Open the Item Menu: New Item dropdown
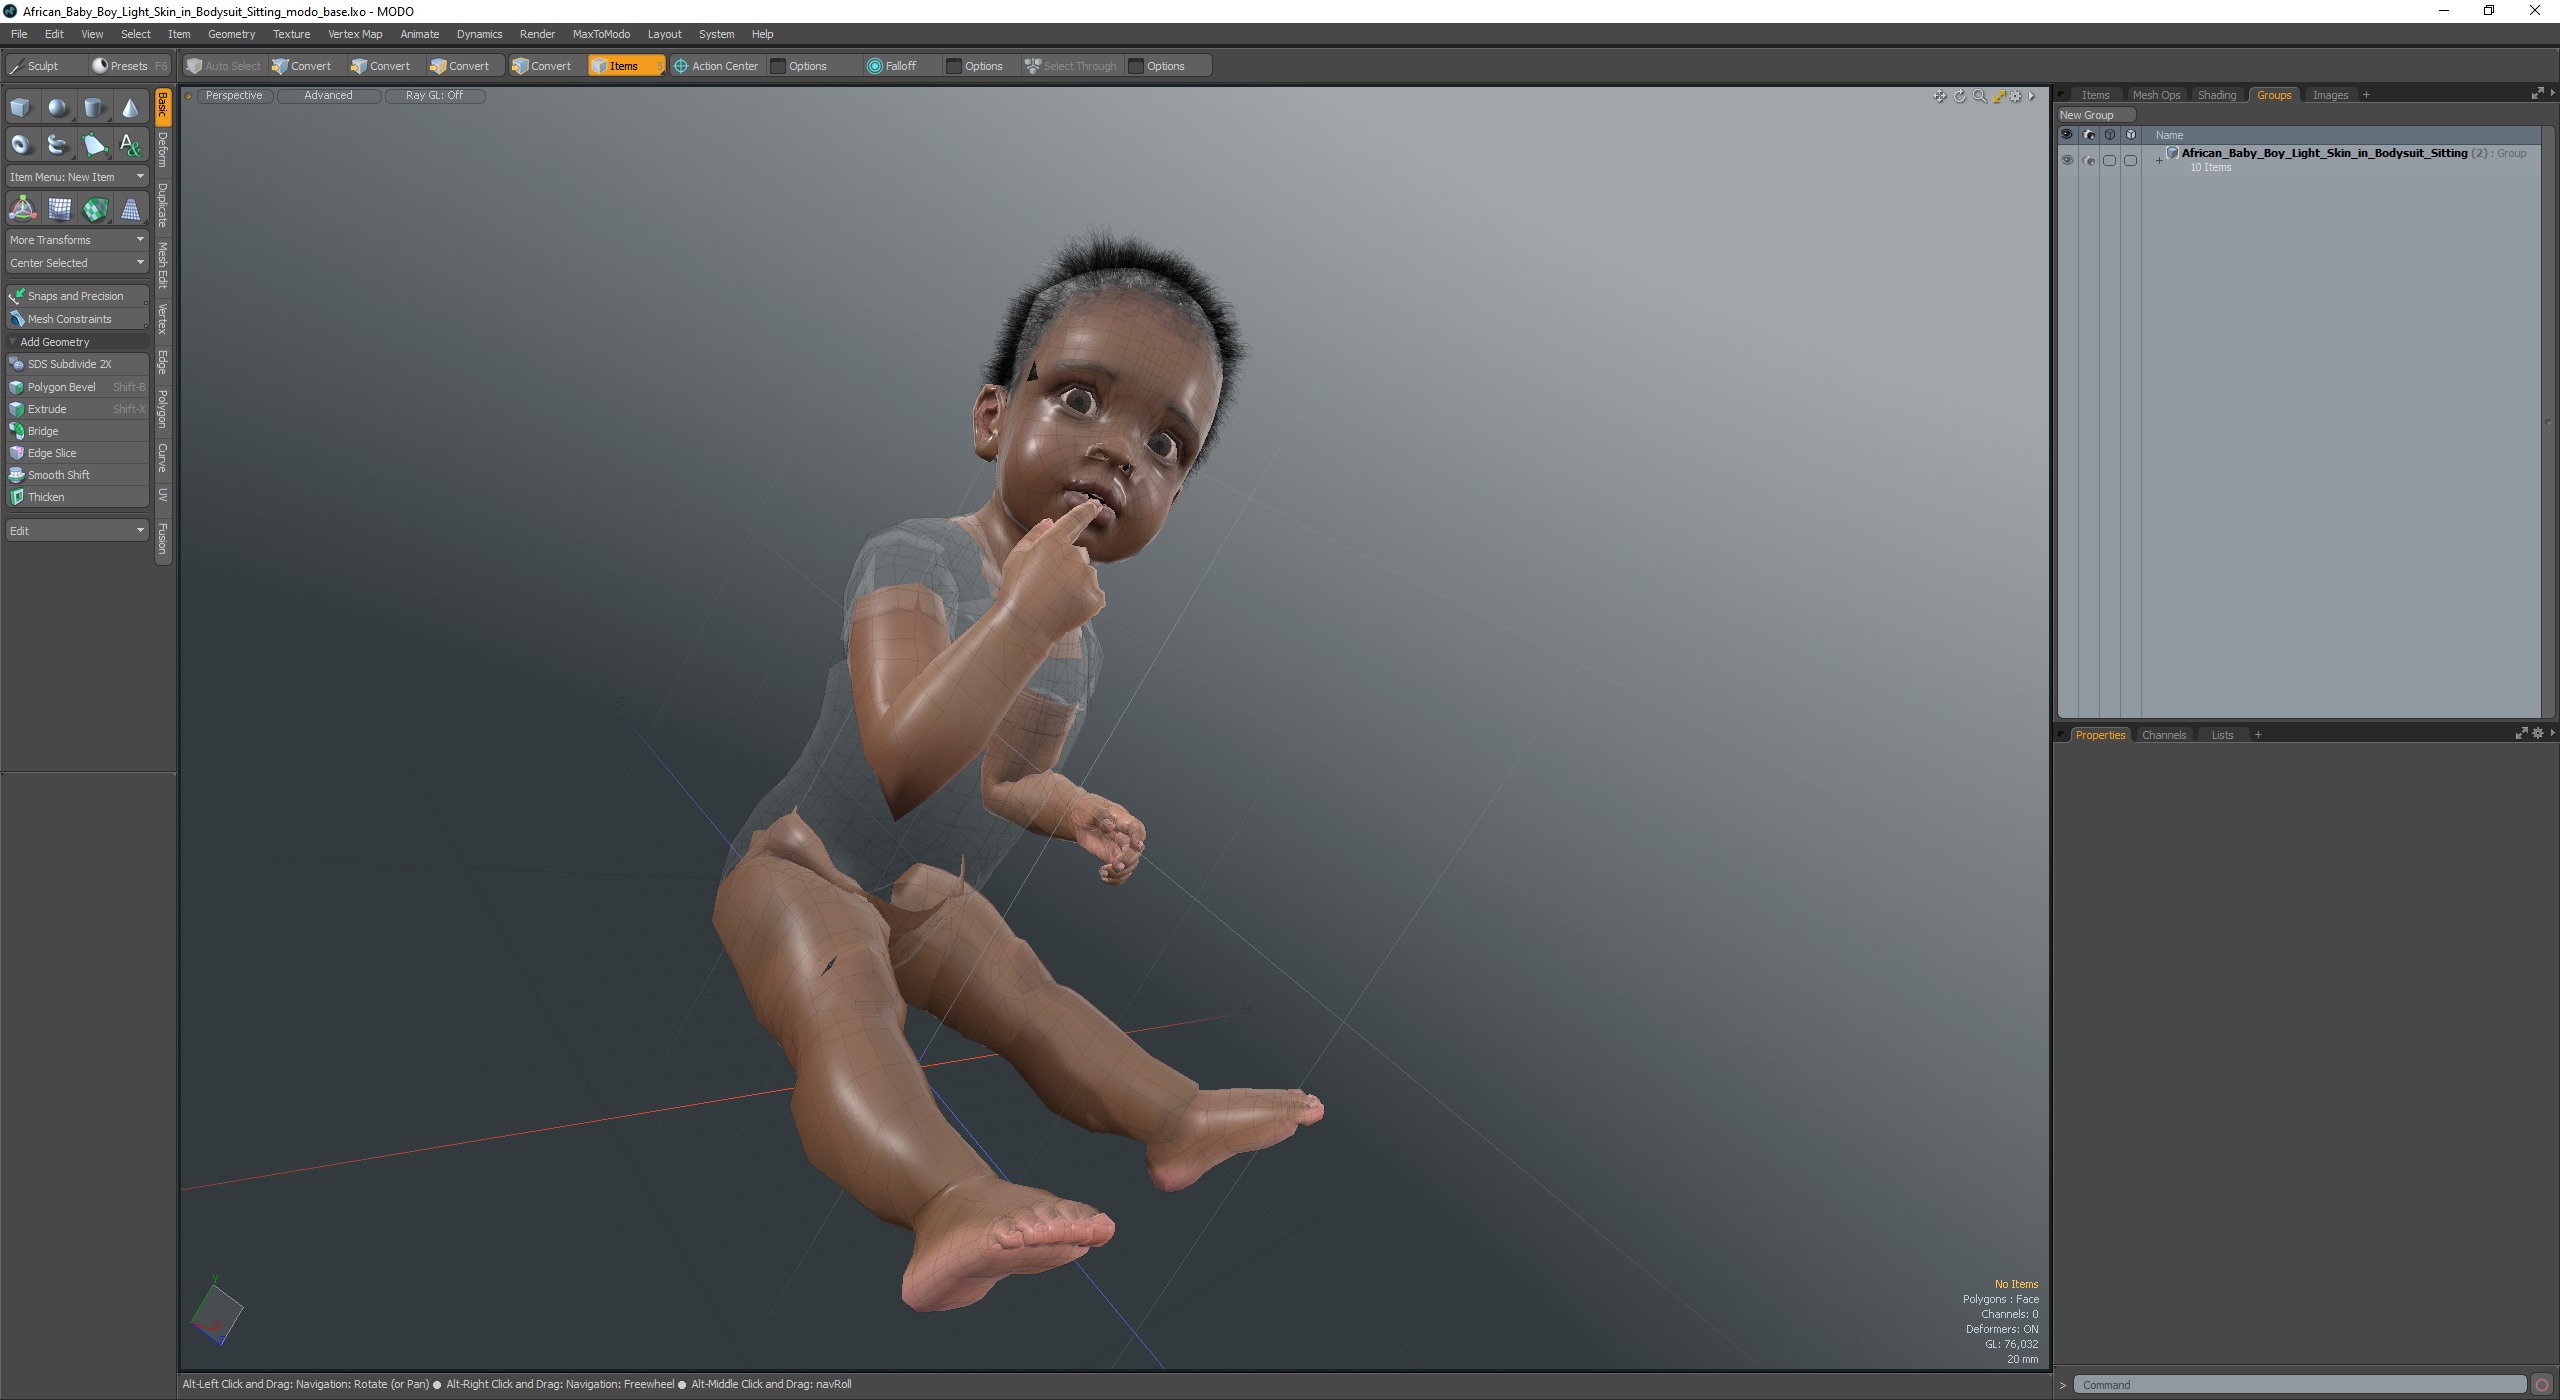Screen dimensions: 2560x1400 point(77,177)
